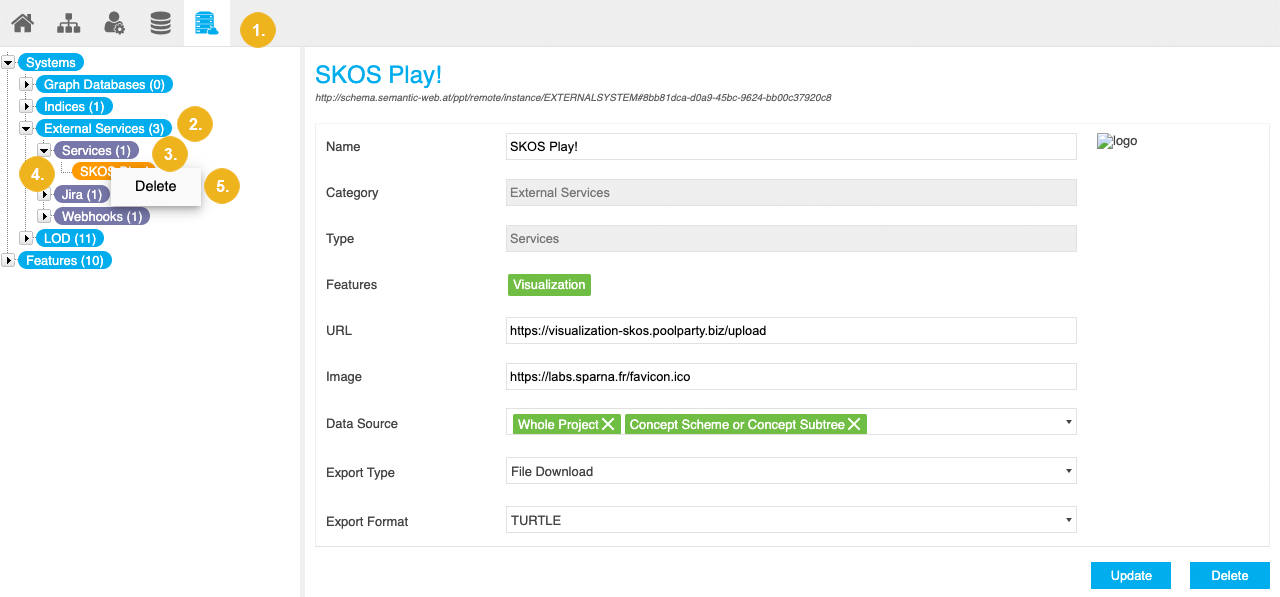Viewport: 1280px width, 597px height.
Task: Choose Delete in the context menu
Action: point(156,186)
